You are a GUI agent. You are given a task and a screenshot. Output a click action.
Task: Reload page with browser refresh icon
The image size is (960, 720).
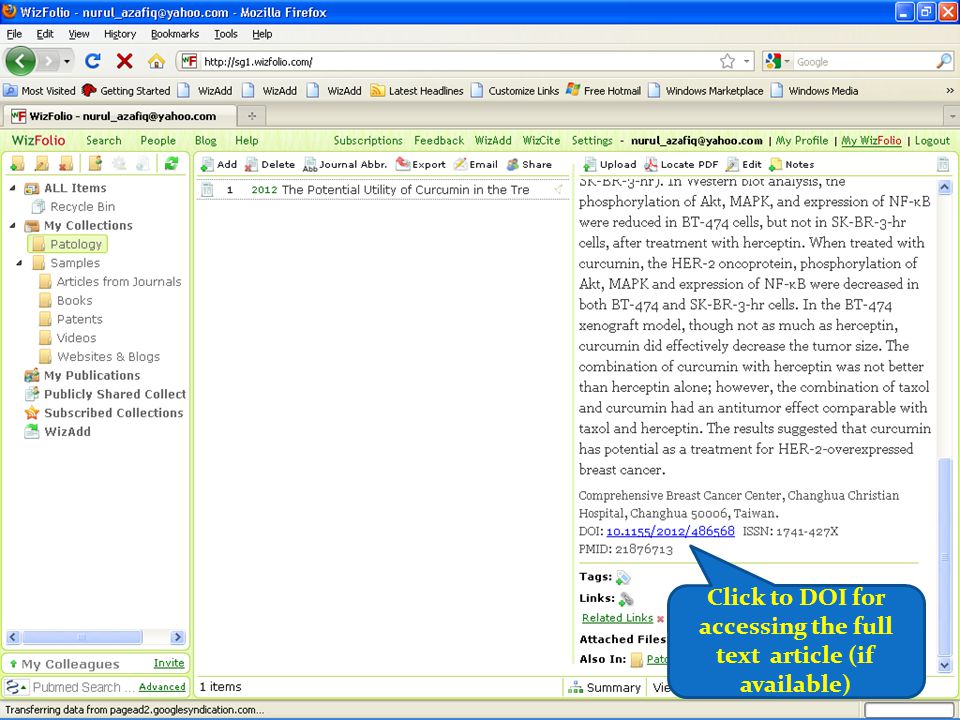point(92,61)
